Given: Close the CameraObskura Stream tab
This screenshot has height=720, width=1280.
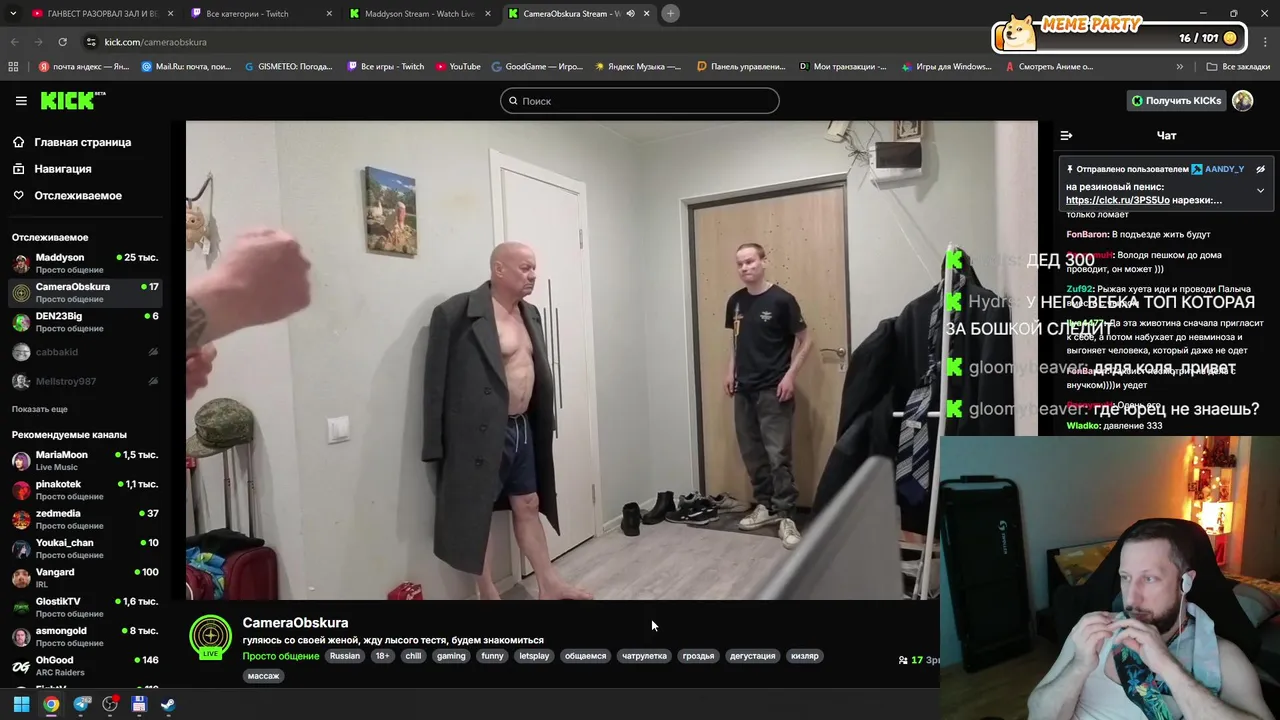Looking at the screenshot, I should coord(646,14).
